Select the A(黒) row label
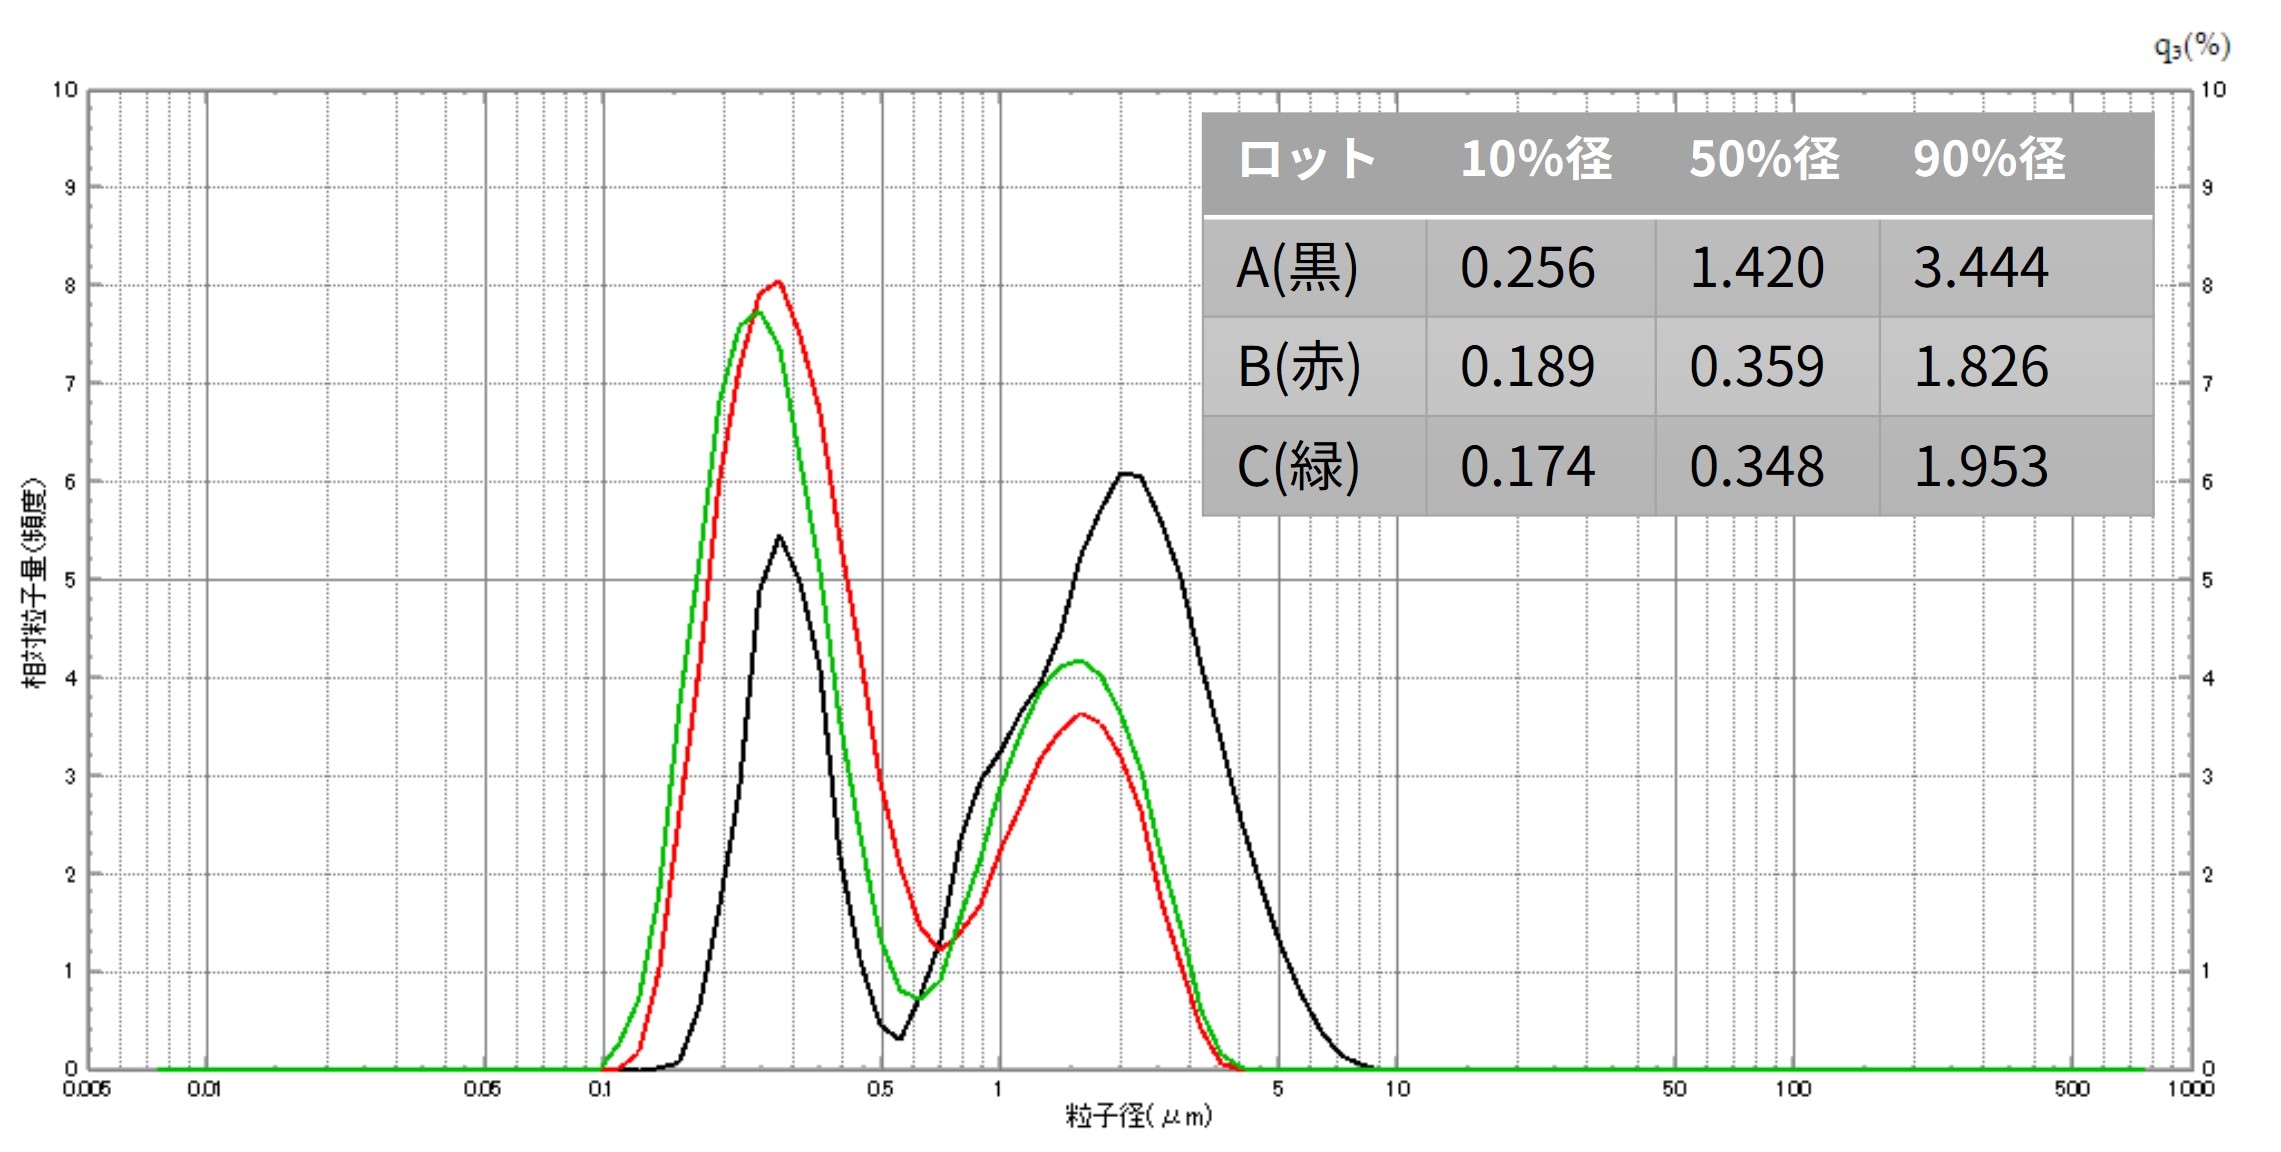The image size is (2281, 1152). coord(1298,268)
